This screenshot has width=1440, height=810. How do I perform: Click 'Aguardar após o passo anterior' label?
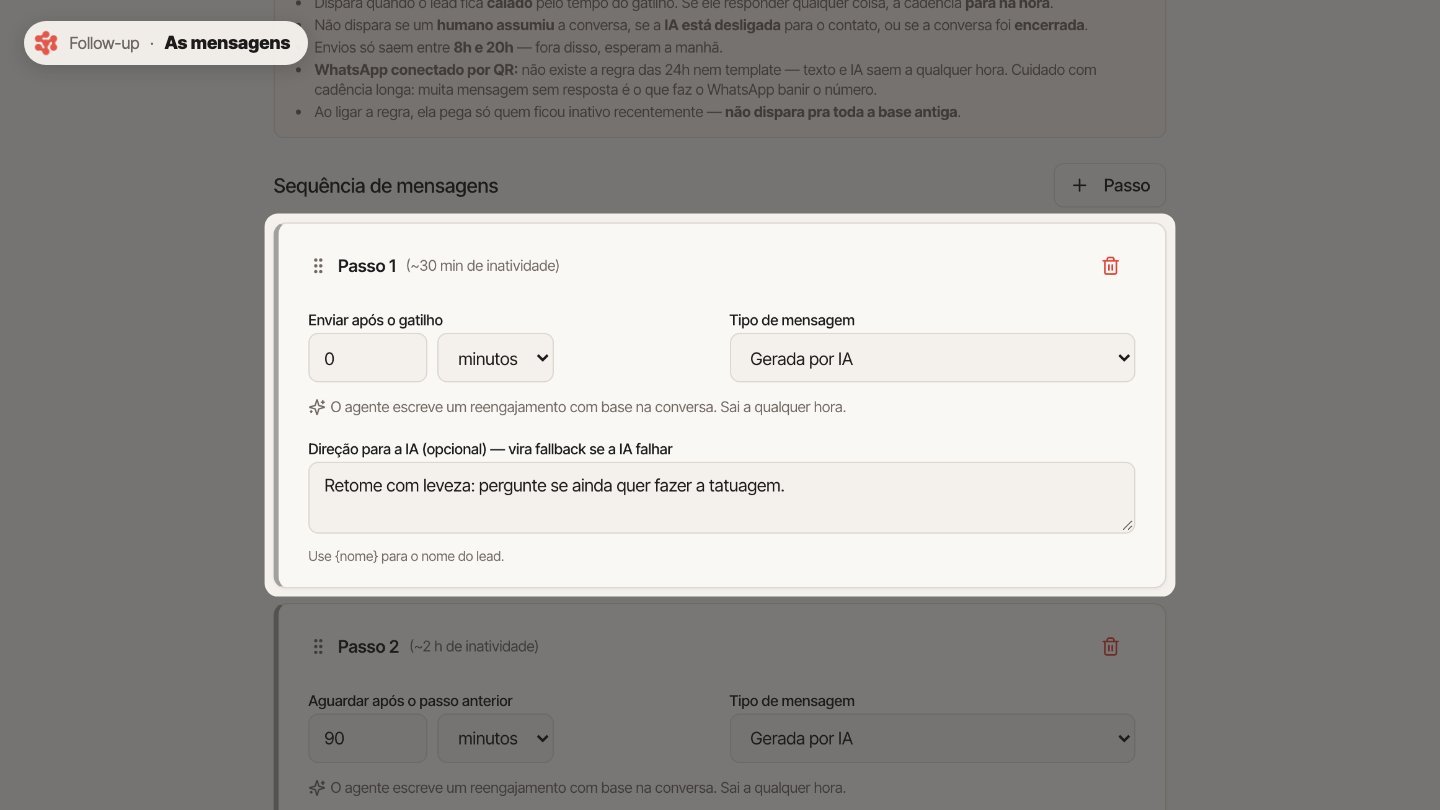click(410, 701)
